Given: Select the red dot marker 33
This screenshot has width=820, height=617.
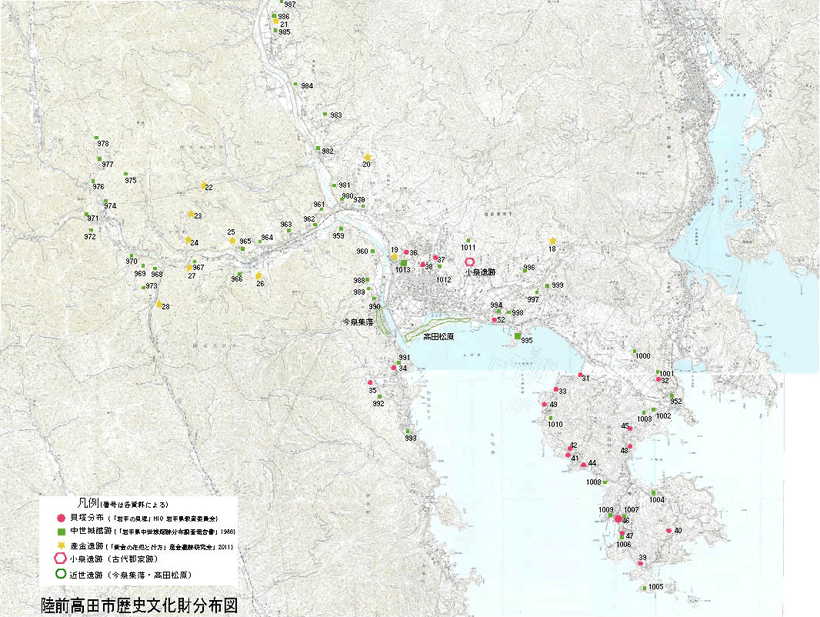Looking at the screenshot, I should click(x=556, y=390).
